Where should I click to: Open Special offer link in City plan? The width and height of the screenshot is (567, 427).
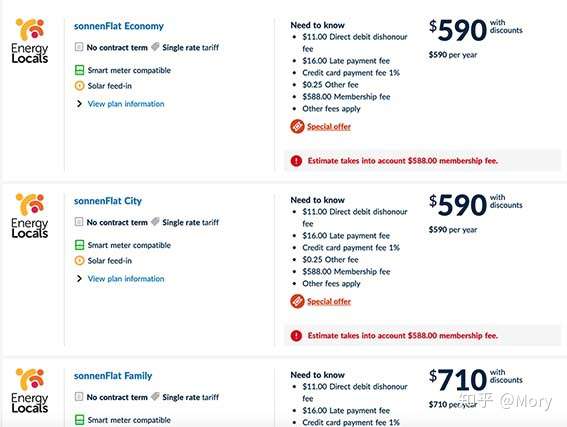(329, 302)
